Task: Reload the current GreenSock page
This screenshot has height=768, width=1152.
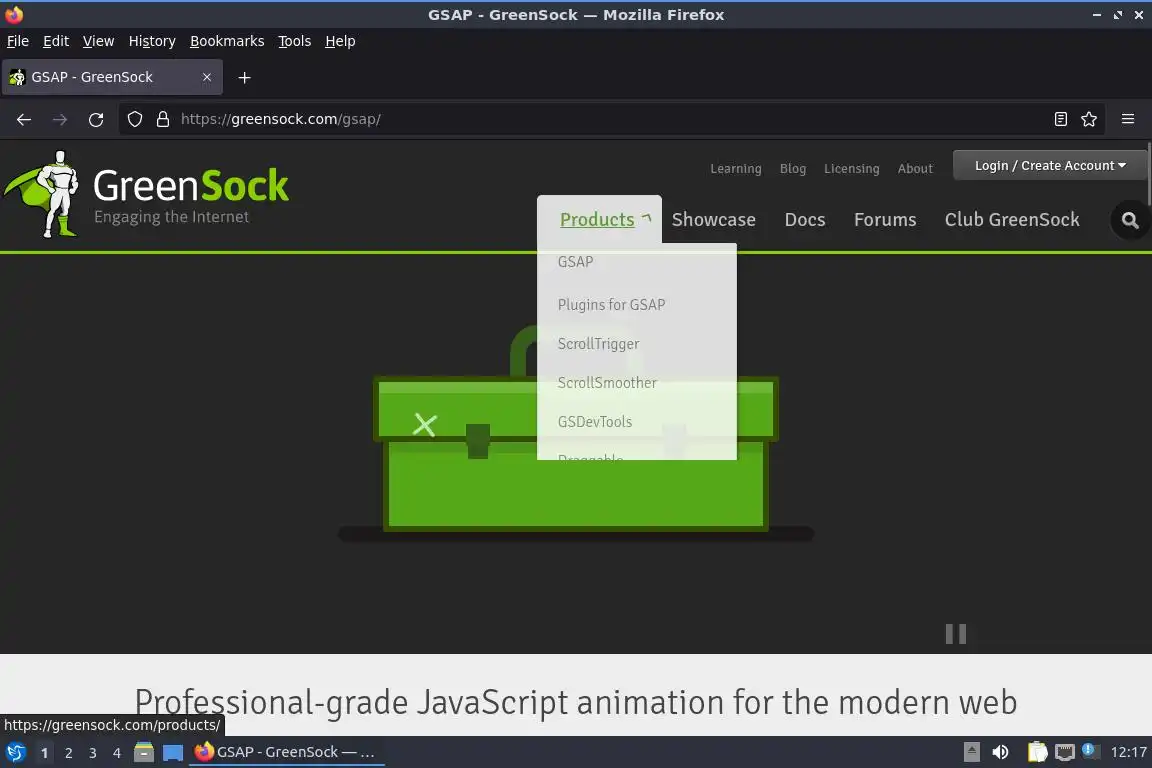Action: click(96, 119)
